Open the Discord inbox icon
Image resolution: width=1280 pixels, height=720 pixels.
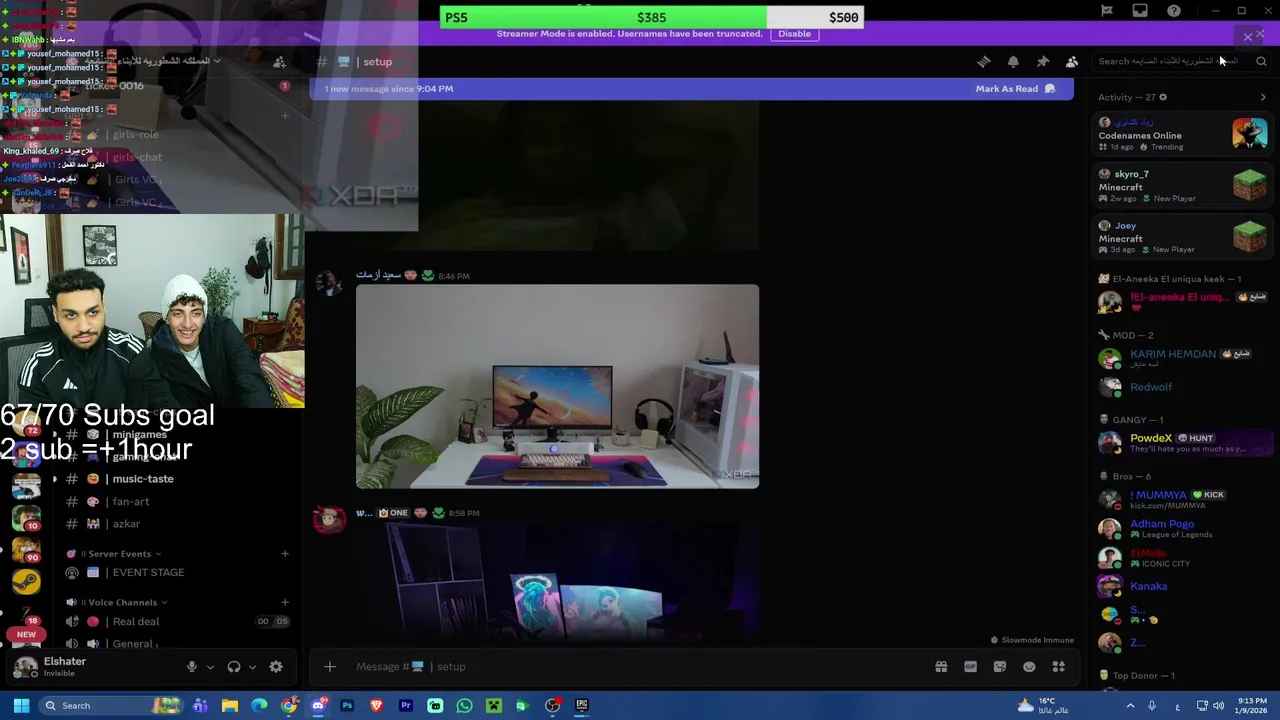click(x=1140, y=11)
